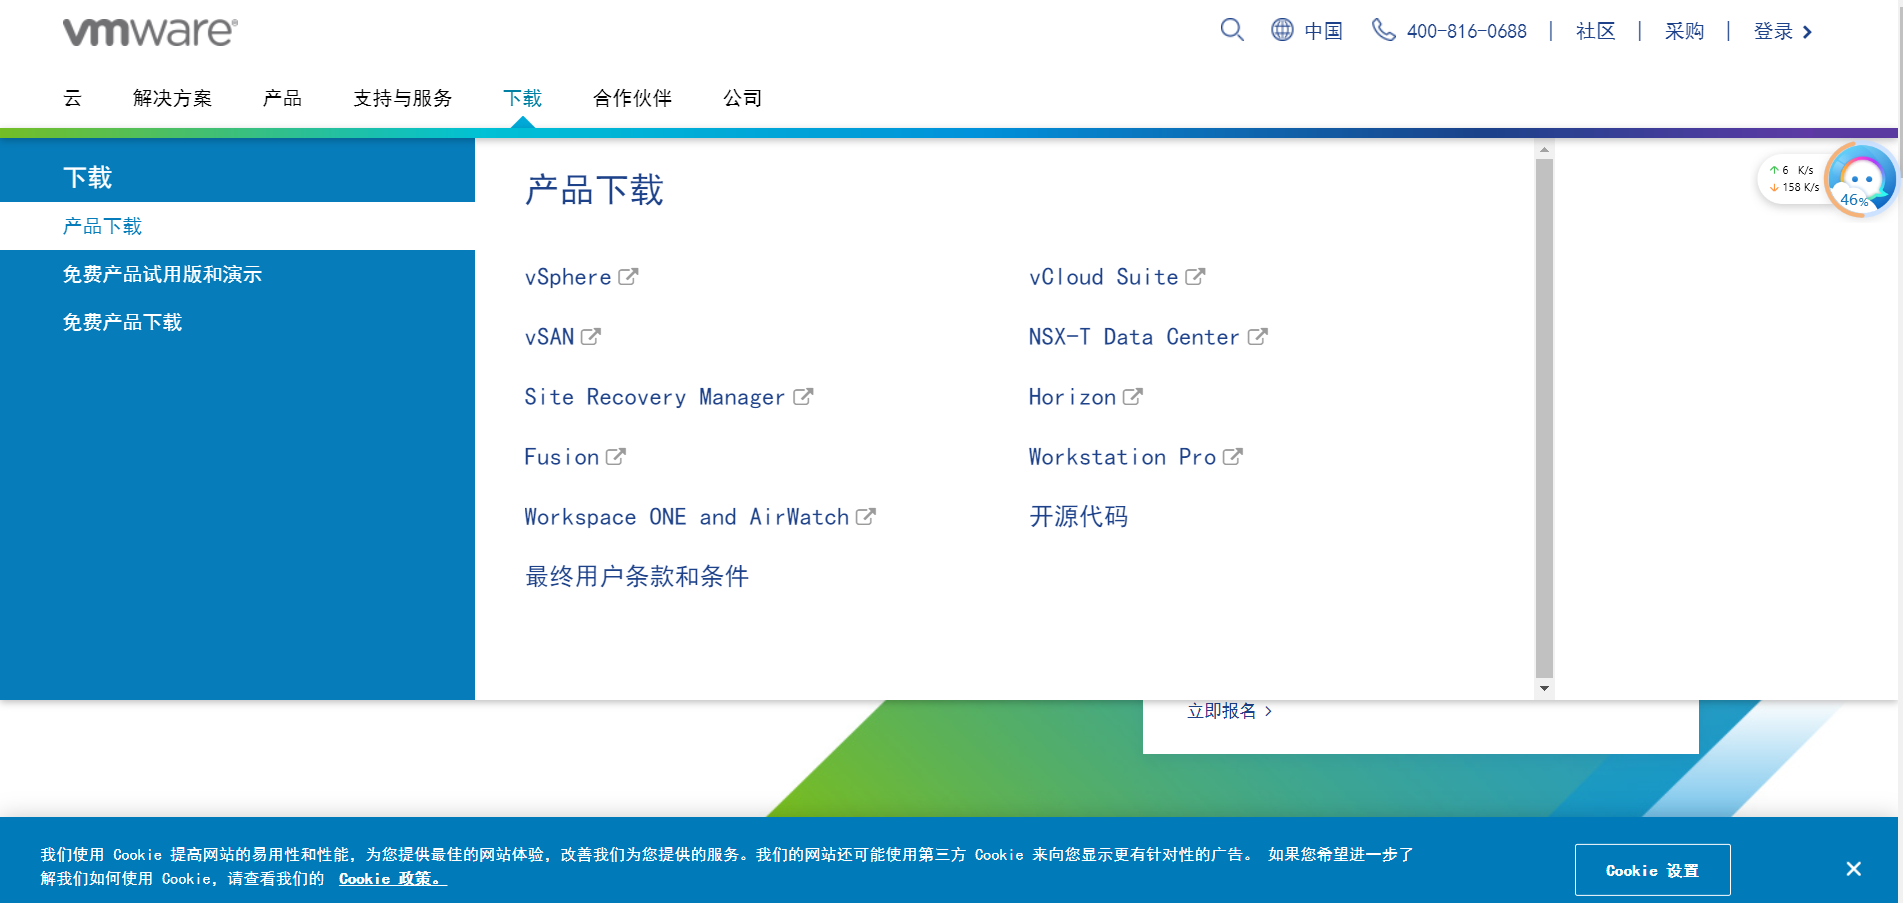Open the vSphere download link
This screenshot has width=1903, height=903.
pyautogui.click(x=568, y=277)
